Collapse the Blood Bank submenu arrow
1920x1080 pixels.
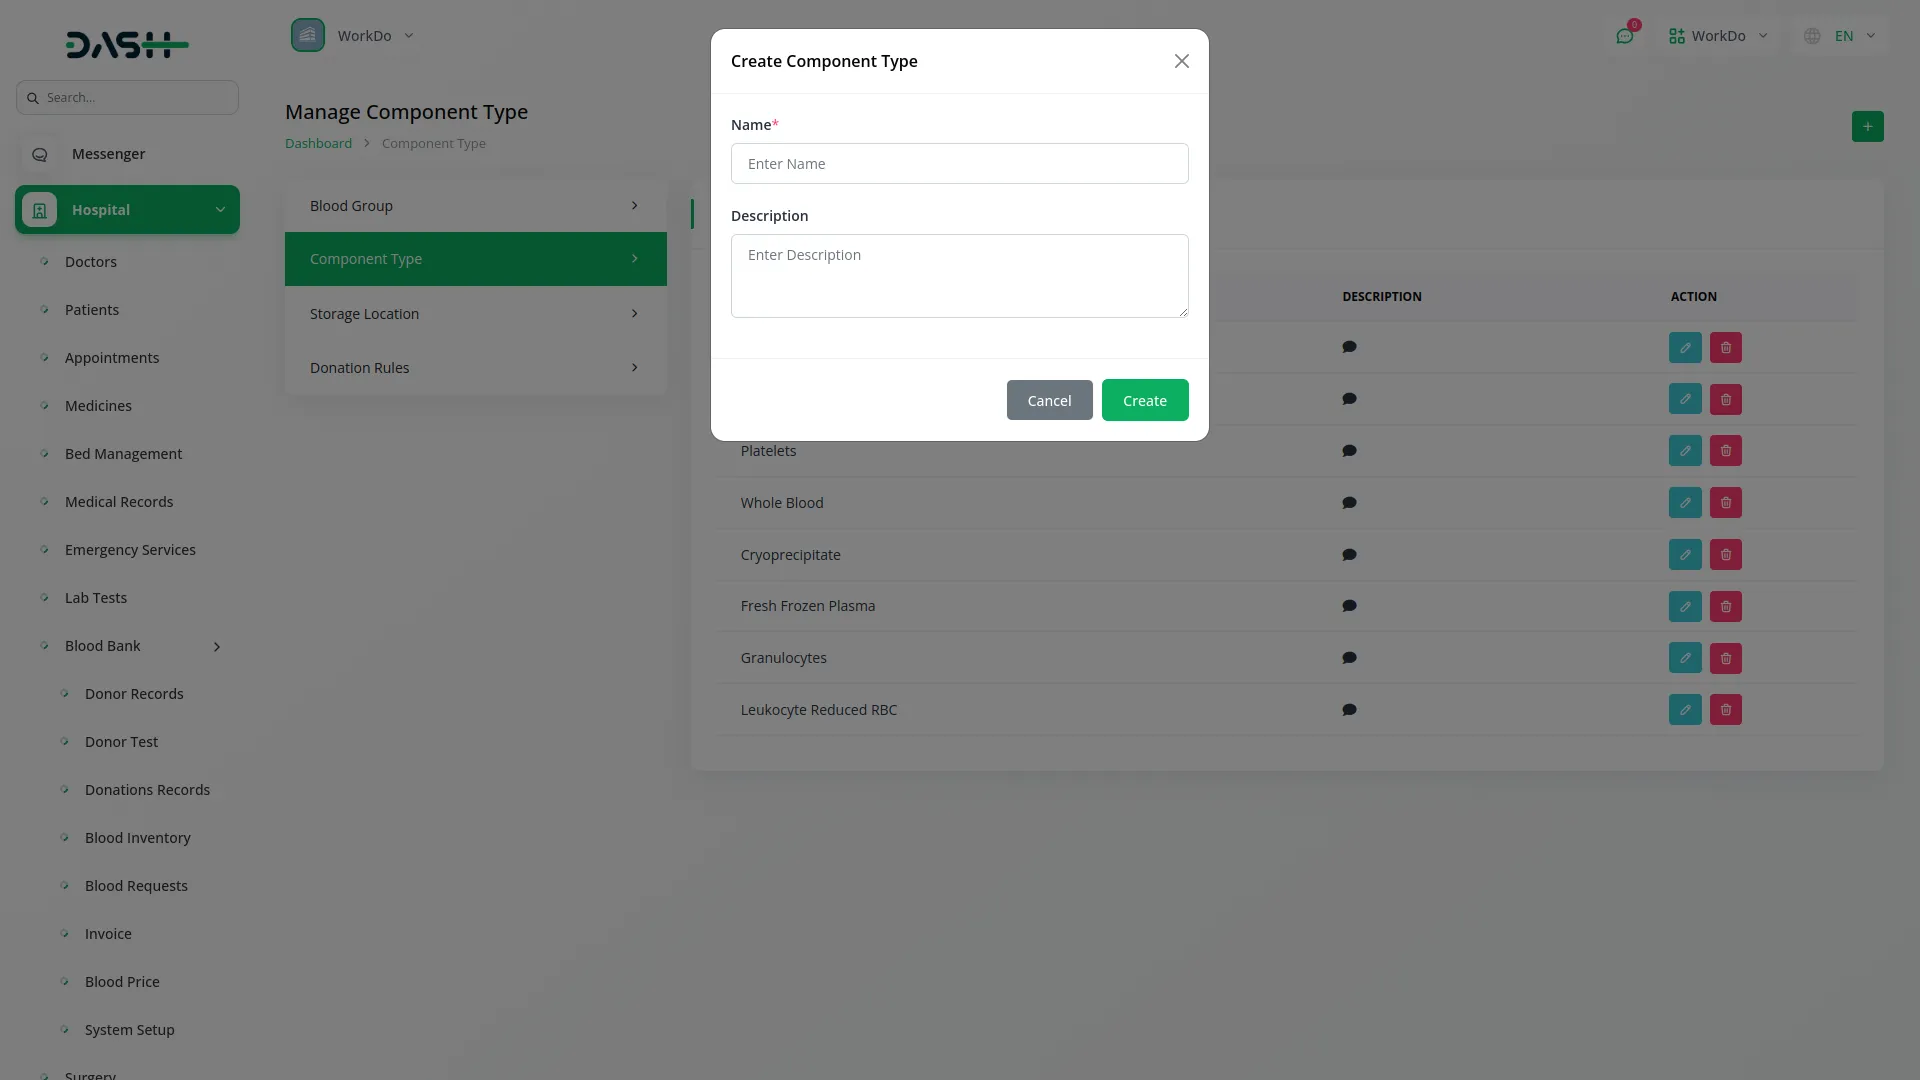coord(216,647)
